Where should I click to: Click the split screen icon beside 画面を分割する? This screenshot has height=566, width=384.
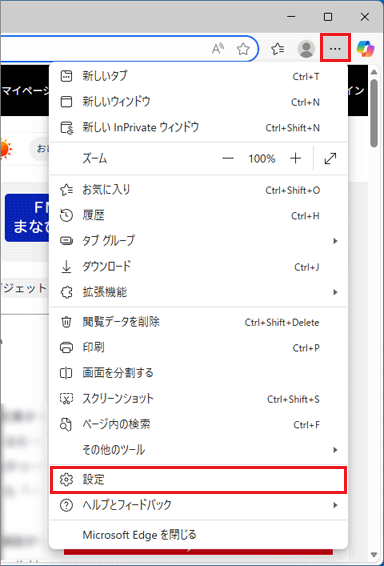click(x=66, y=373)
